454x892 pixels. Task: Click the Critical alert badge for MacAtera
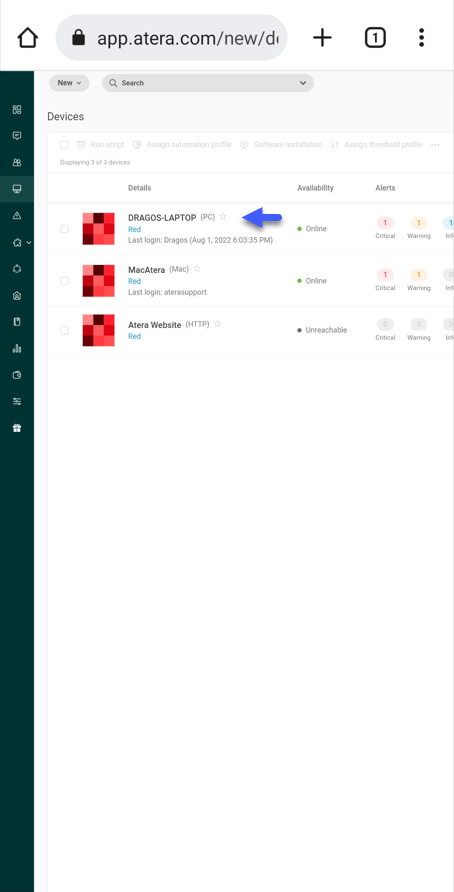tap(385, 275)
